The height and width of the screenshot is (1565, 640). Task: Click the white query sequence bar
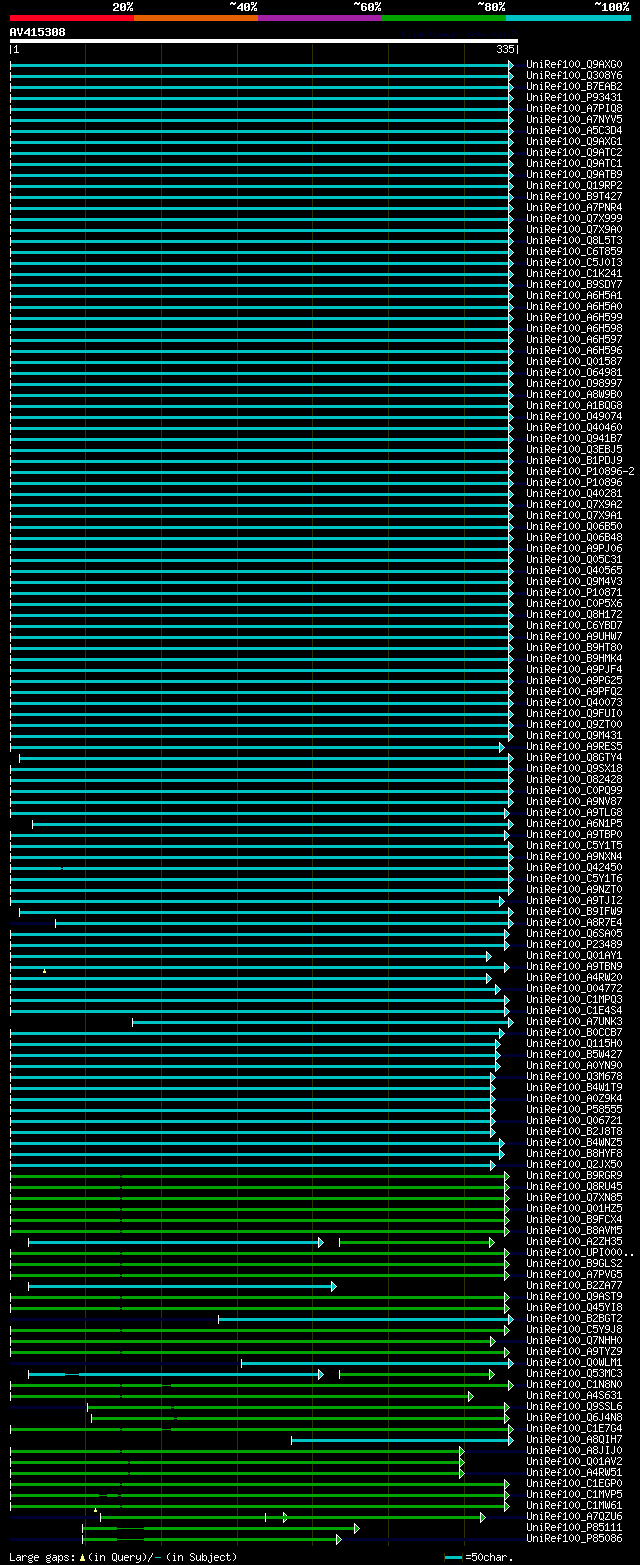click(x=264, y=41)
